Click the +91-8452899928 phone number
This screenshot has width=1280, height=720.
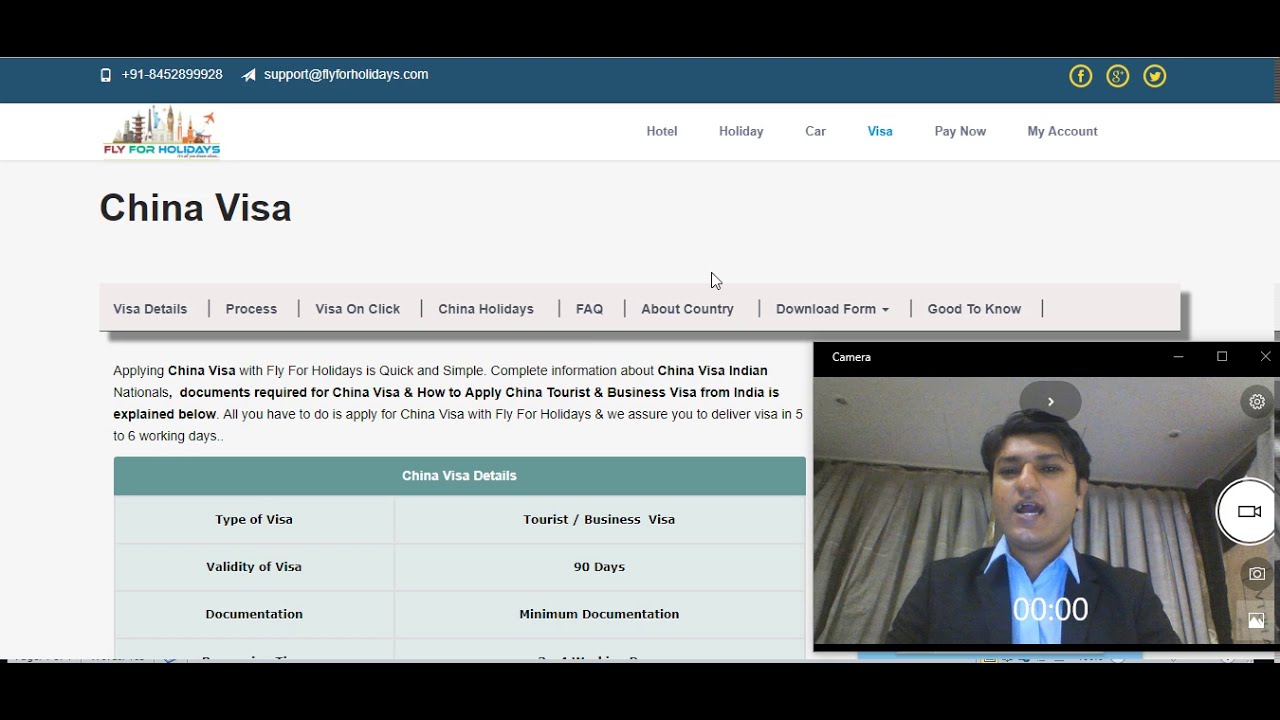(x=172, y=74)
